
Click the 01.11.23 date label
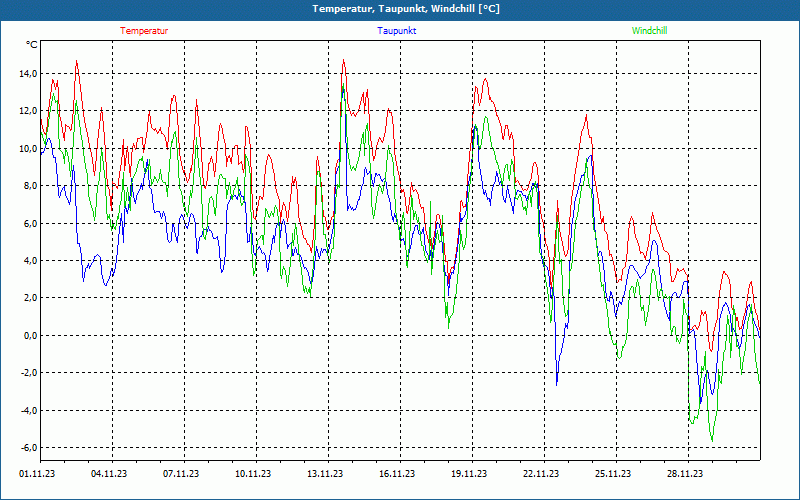point(37,474)
